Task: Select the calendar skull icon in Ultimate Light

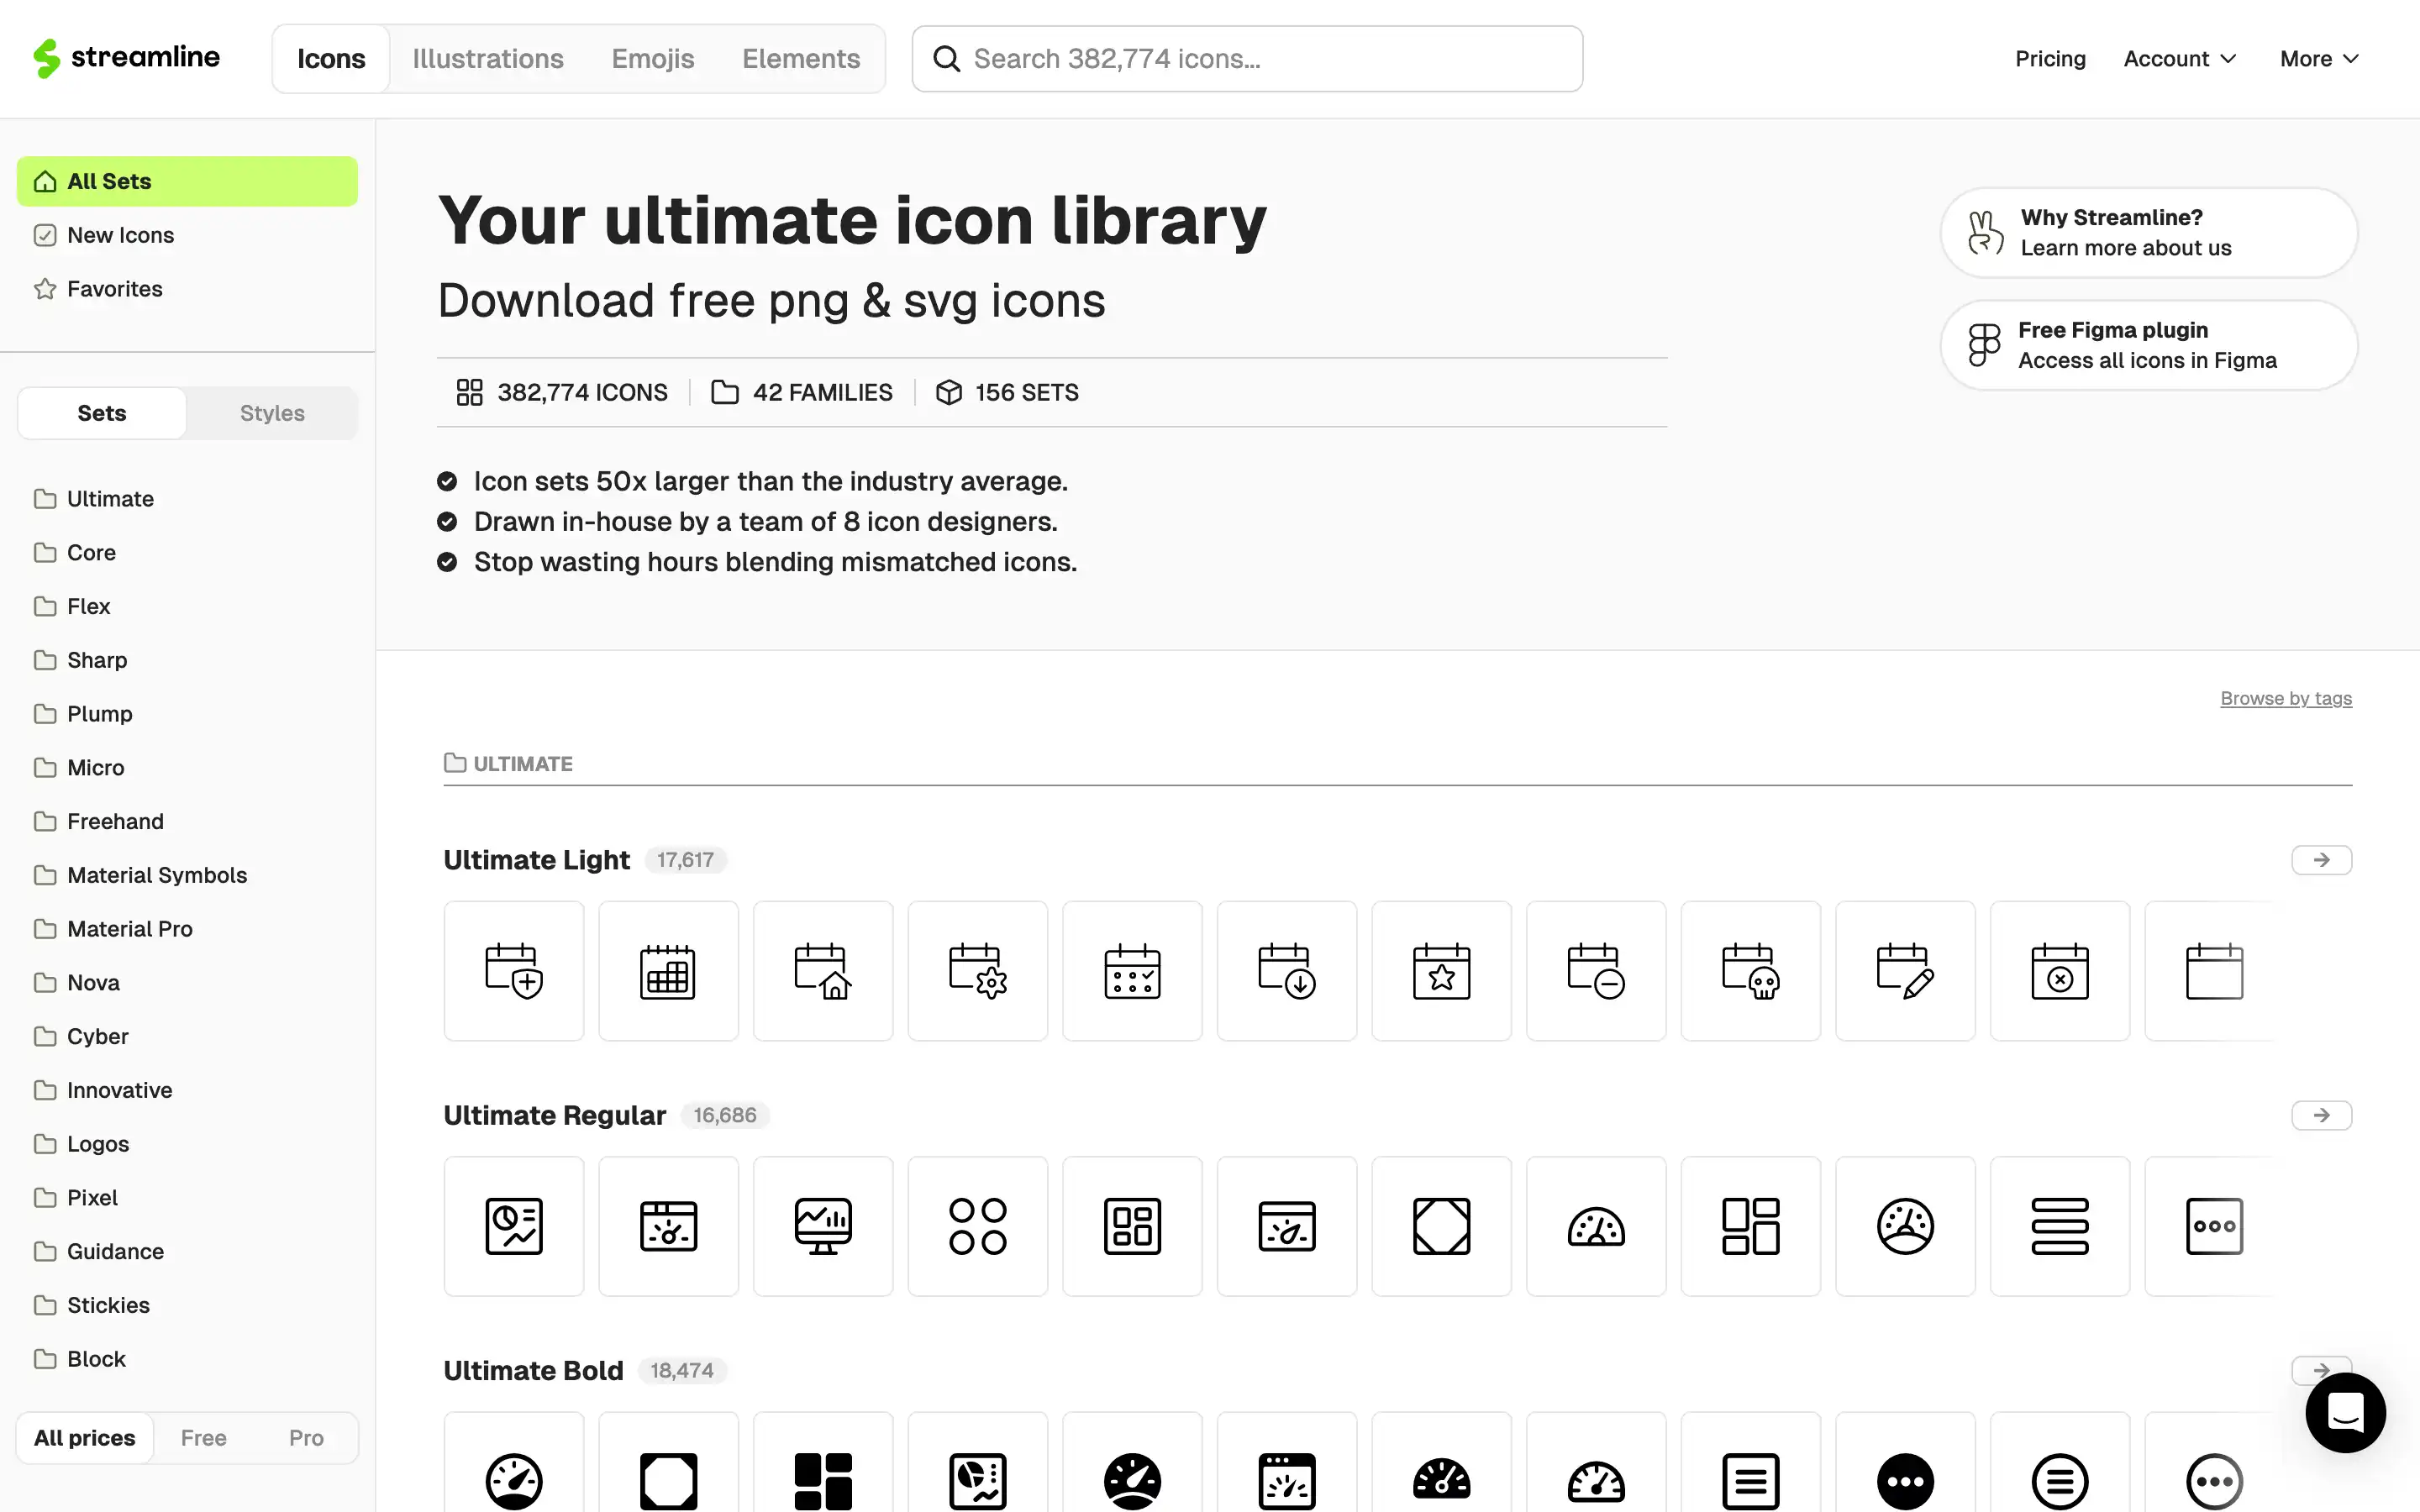Action: 1750,971
